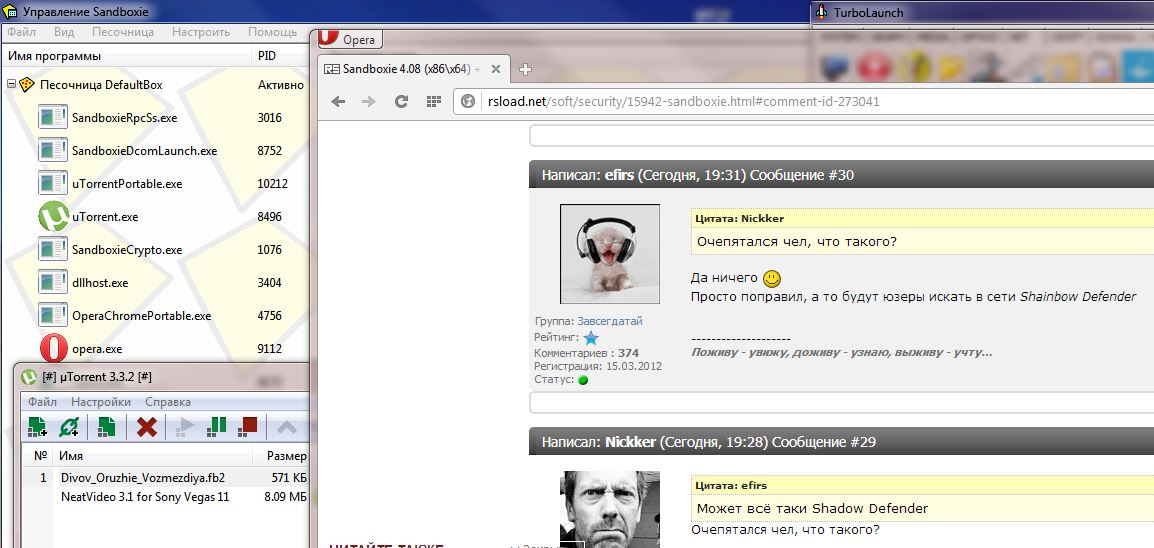This screenshot has width=1154, height=548.
Task: Click Add Torrent icon in uTorrent toolbar
Action: click(37, 427)
